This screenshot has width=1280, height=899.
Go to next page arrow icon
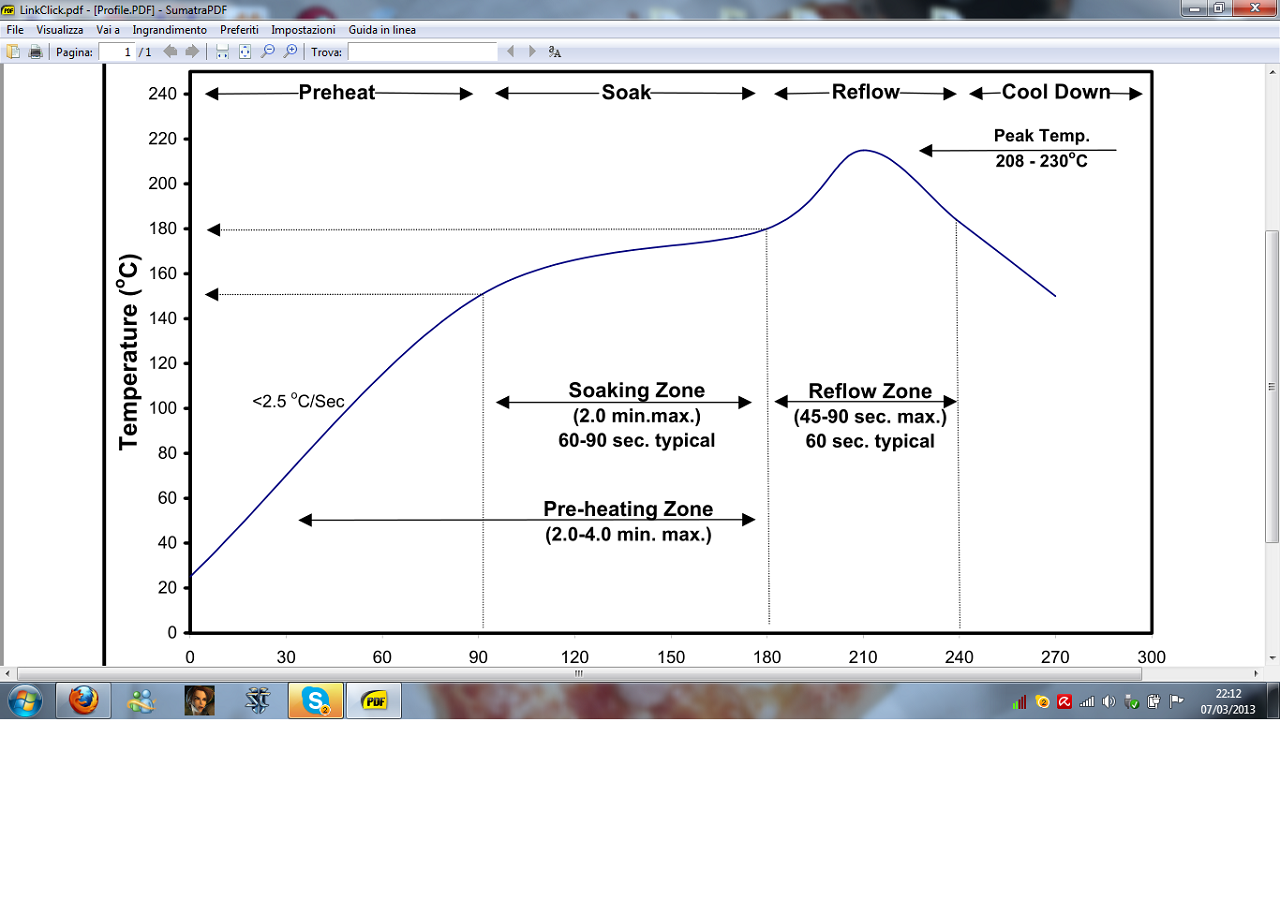pyautogui.click(x=192, y=51)
